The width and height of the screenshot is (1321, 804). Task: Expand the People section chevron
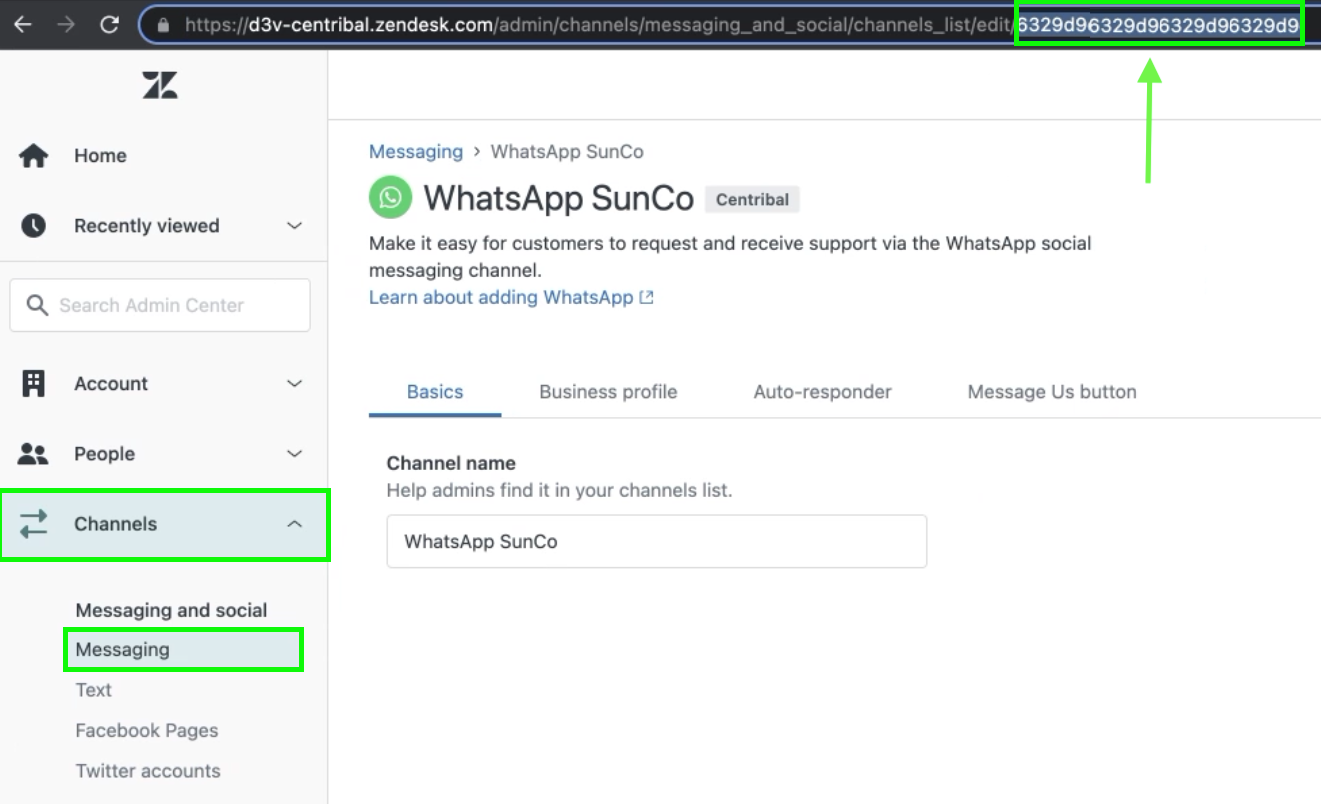click(294, 454)
